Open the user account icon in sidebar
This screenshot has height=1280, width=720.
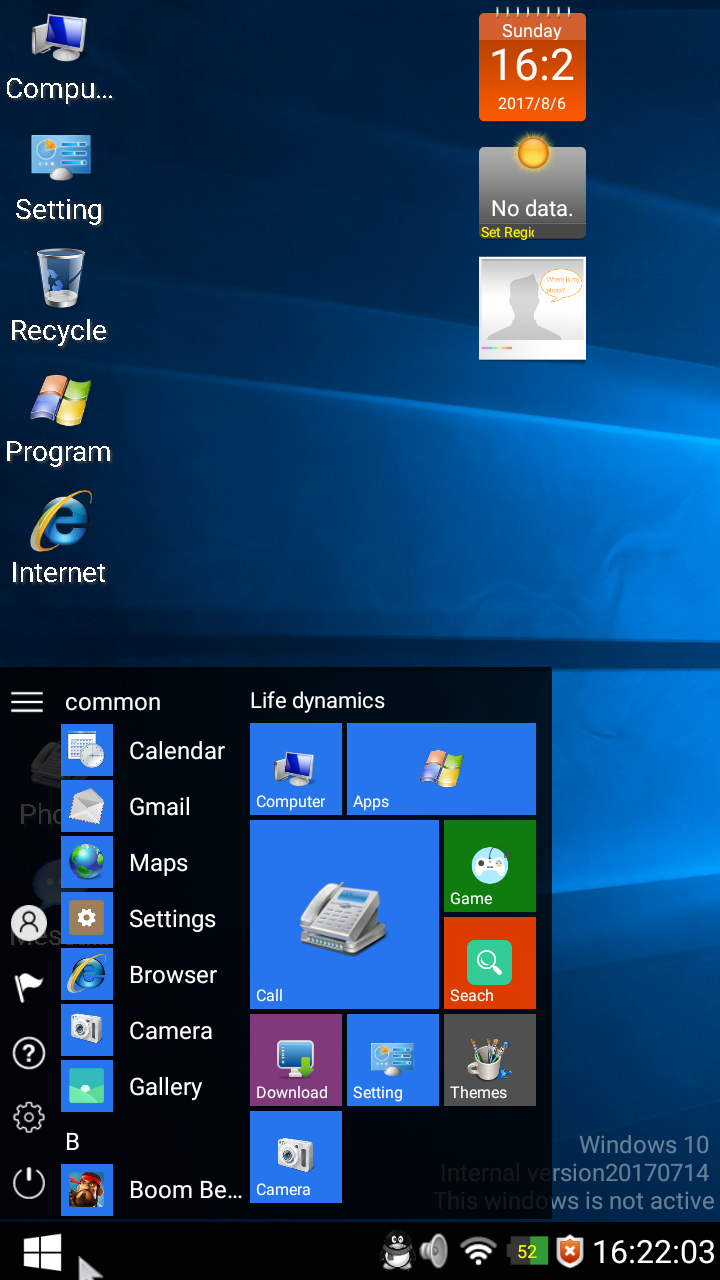pos(29,923)
